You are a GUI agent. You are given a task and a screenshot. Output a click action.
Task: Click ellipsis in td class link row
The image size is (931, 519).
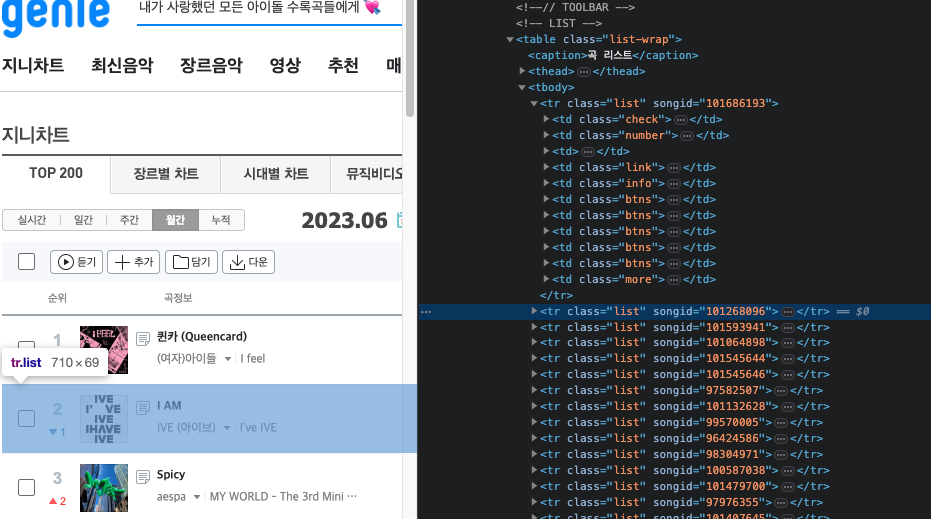(674, 168)
